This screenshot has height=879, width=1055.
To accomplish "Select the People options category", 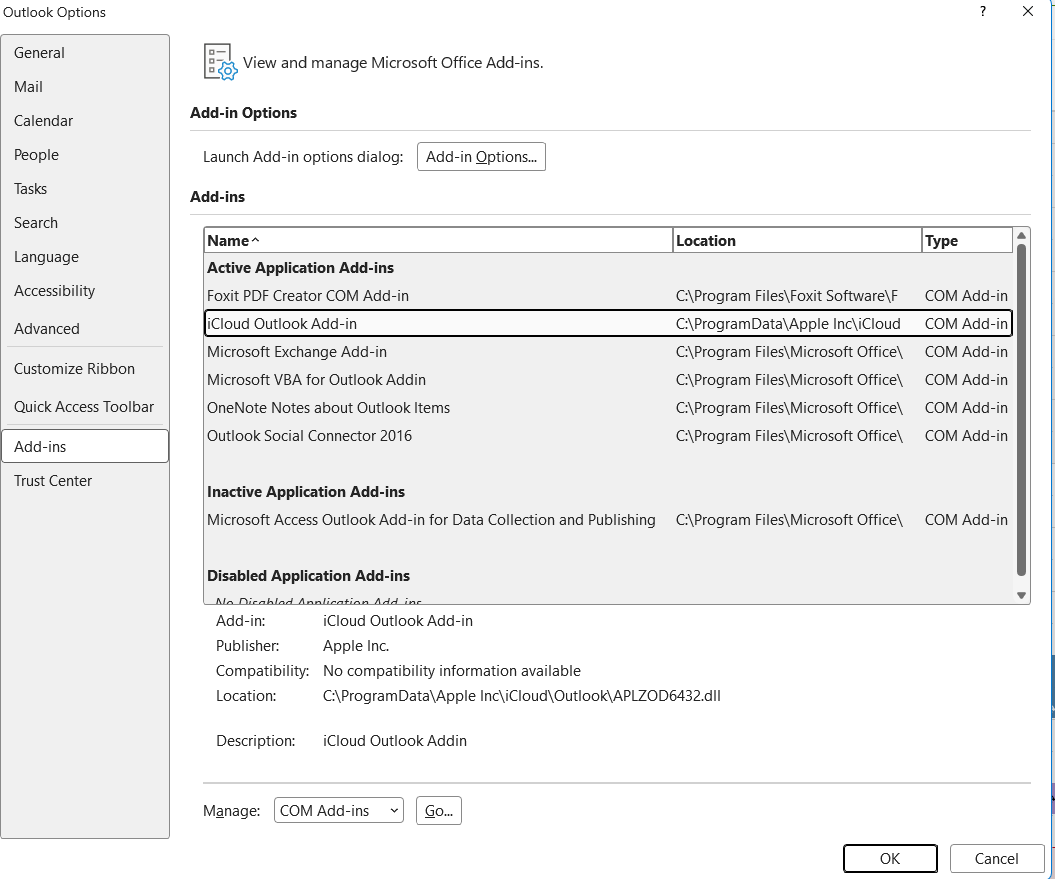I will [85, 155].
